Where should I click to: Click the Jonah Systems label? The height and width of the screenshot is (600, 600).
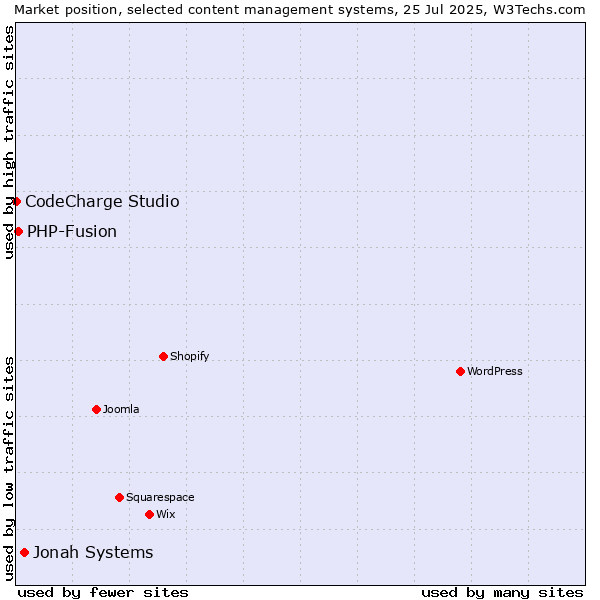tap(93, 553)
